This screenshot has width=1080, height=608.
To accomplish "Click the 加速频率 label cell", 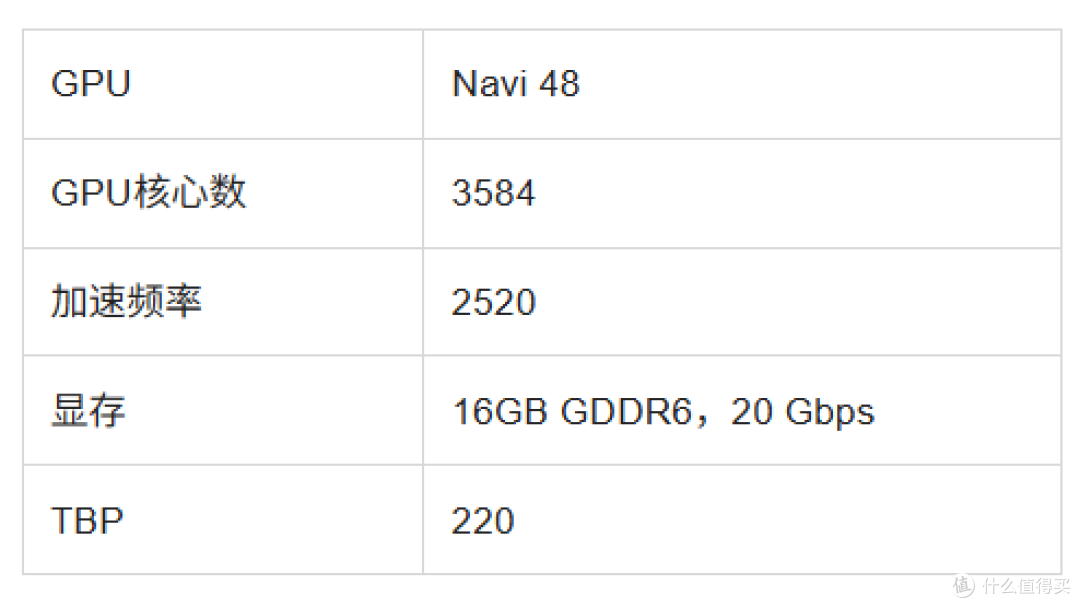I will pos(223,302).
